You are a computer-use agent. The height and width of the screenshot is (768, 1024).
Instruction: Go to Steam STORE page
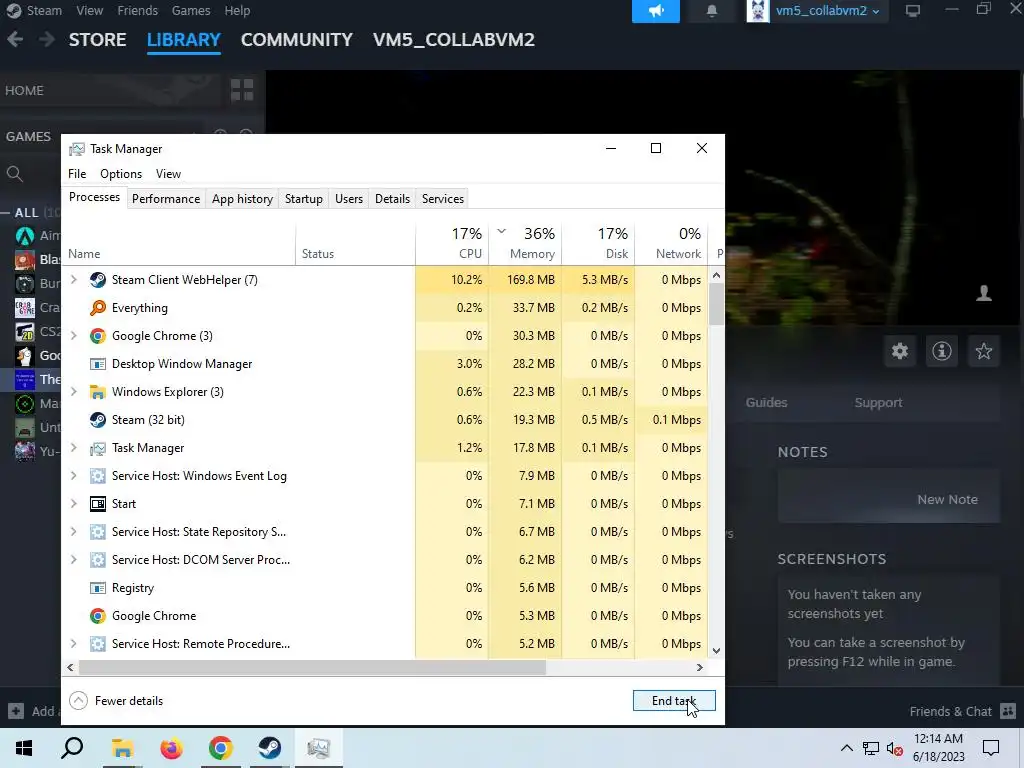[x=97, y=39]
